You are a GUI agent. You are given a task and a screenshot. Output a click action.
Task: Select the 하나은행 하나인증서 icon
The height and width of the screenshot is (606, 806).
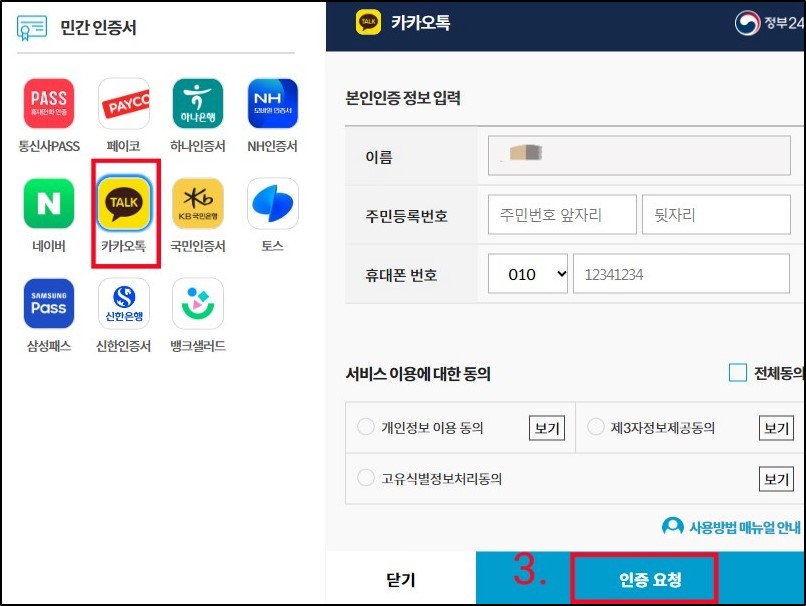198,103
